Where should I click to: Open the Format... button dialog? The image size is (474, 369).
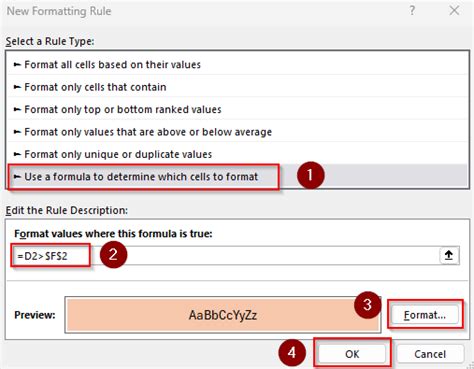click(x=425, y=315)
